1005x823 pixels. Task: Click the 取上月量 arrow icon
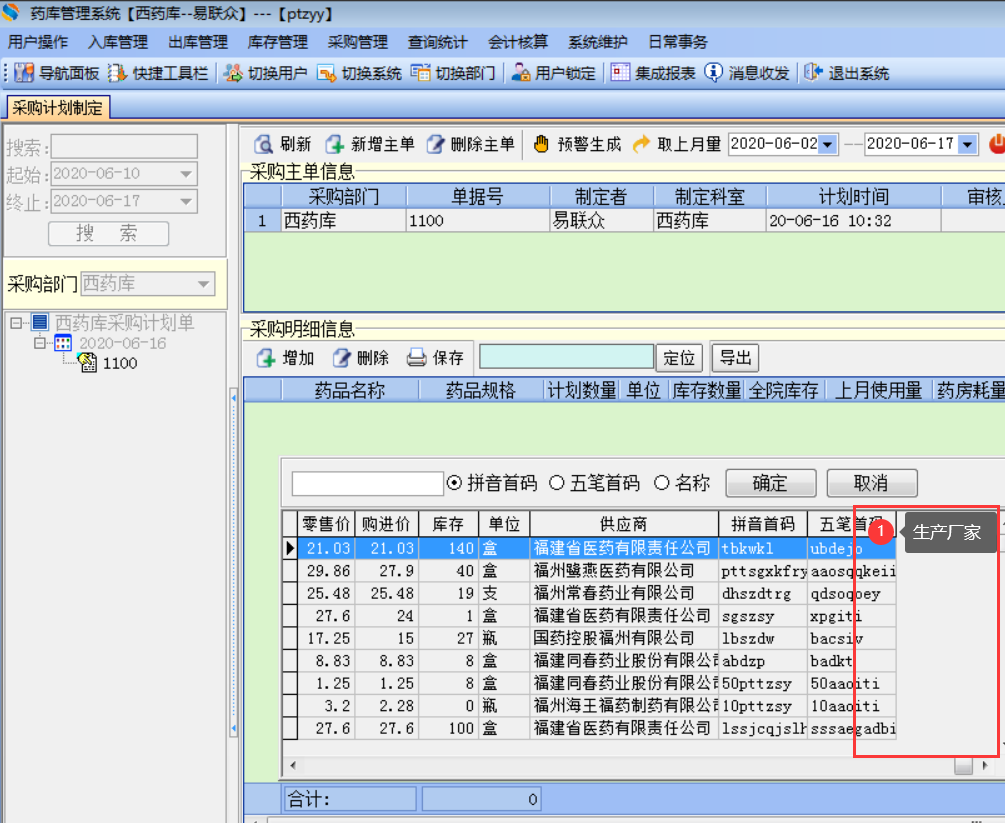(641, 144)
